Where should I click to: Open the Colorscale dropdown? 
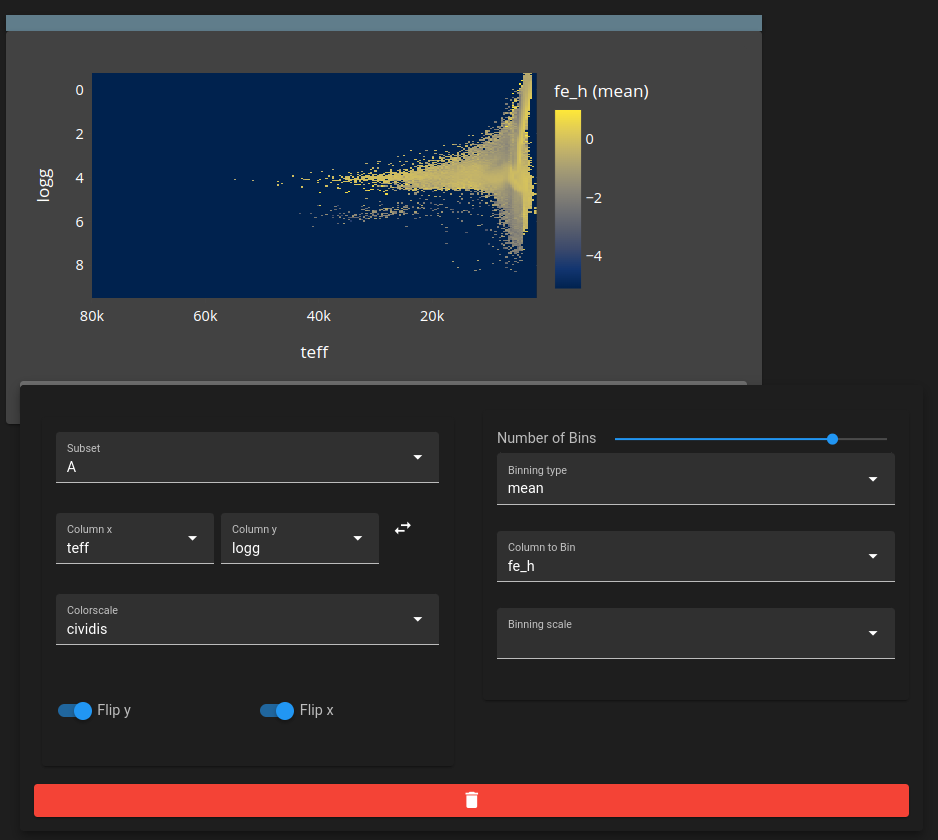point(247,619)
